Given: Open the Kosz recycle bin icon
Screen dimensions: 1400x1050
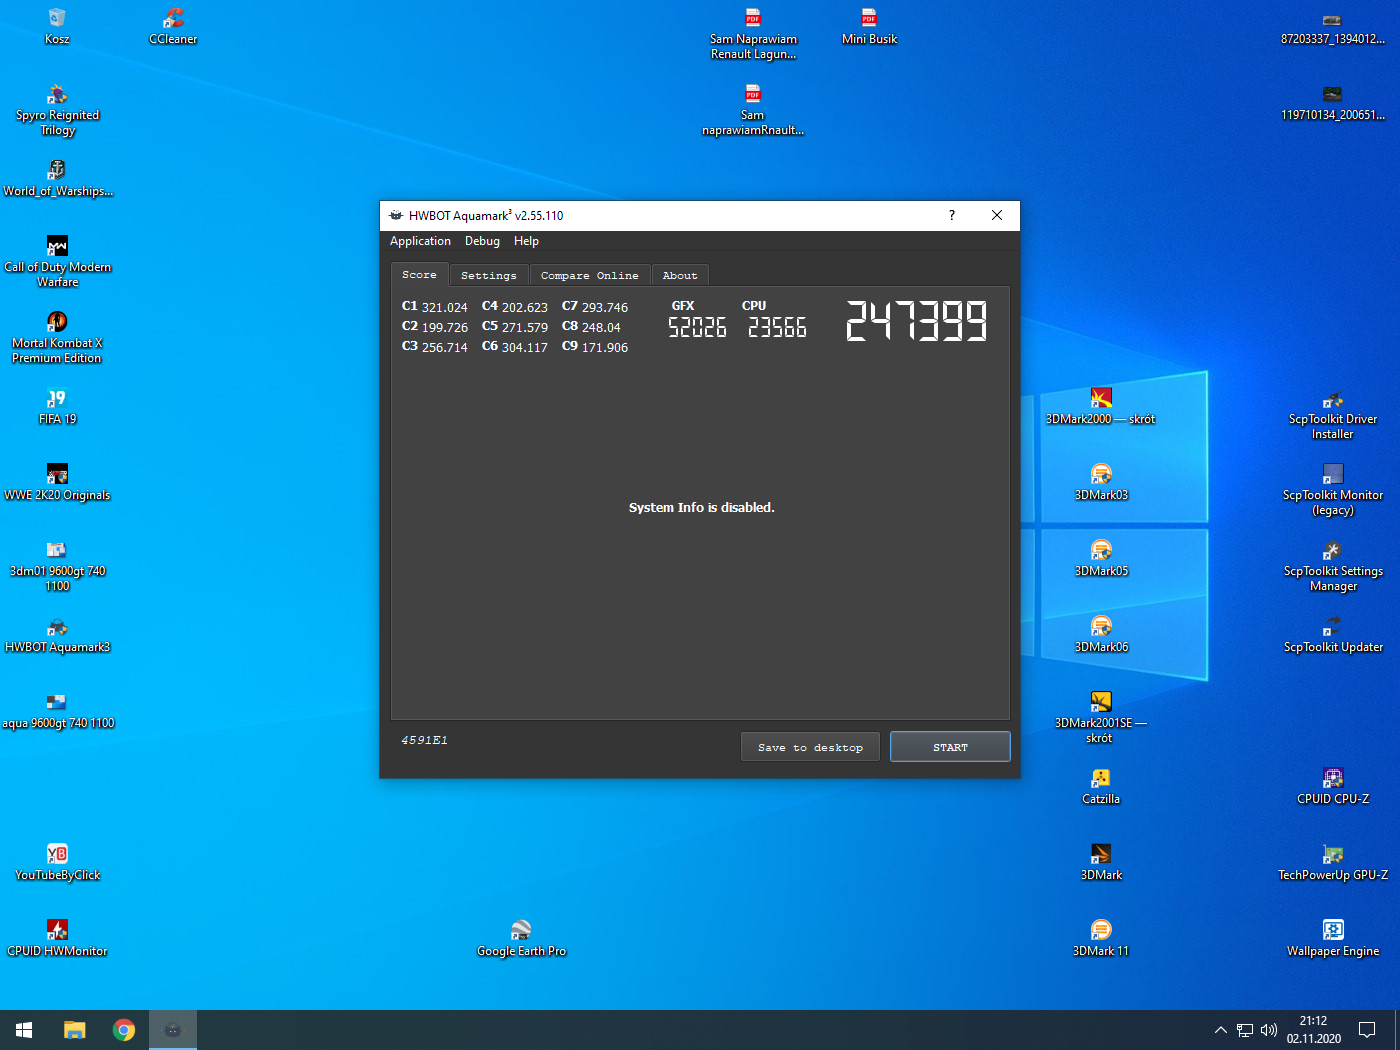Looking at the screenshot, I should tap(57, 26).
